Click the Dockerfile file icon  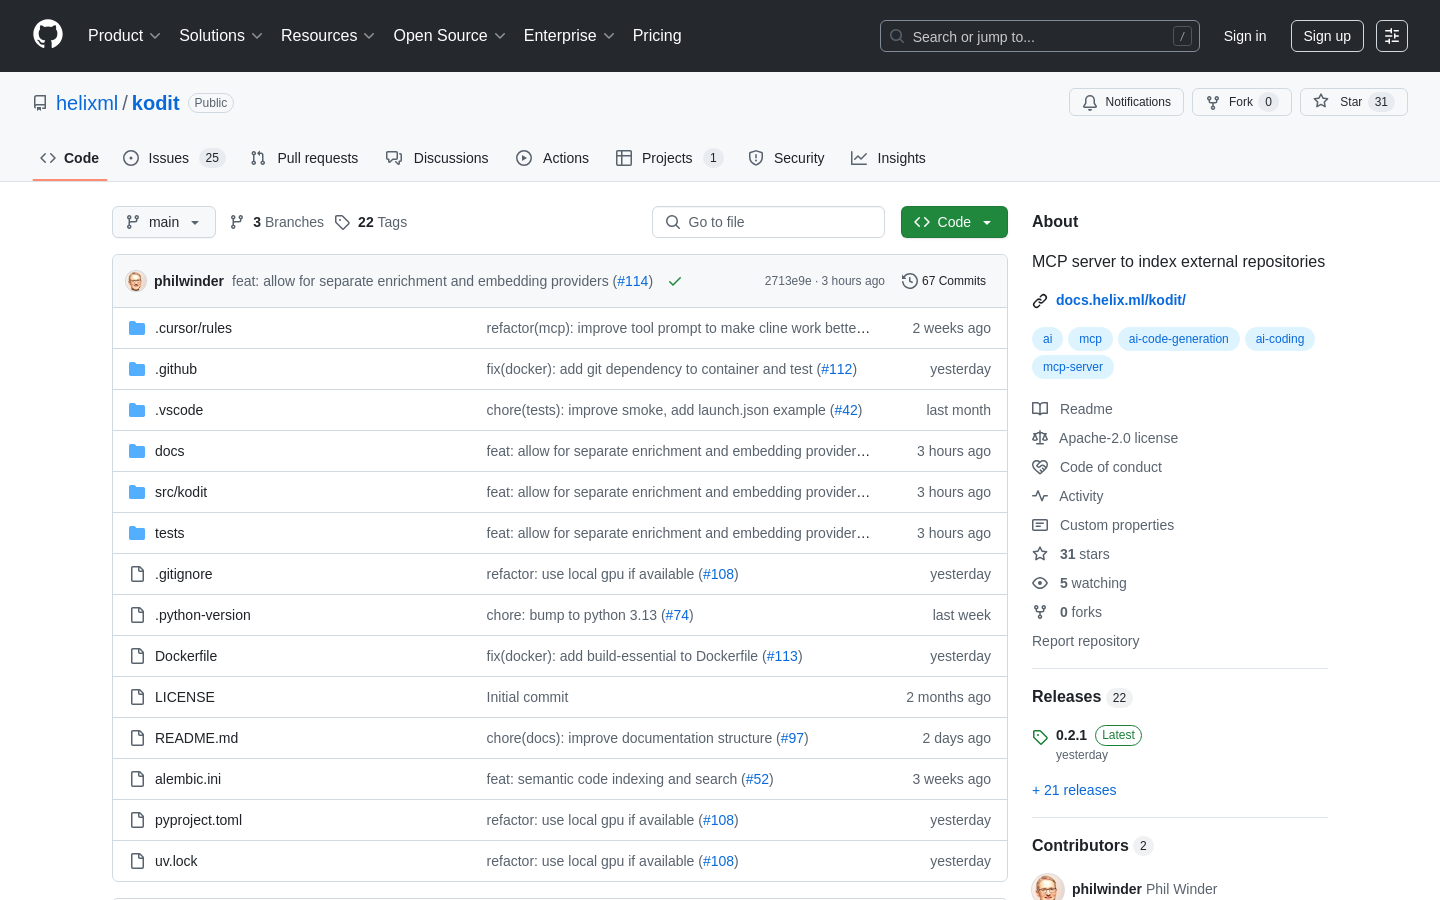[137, 656]
